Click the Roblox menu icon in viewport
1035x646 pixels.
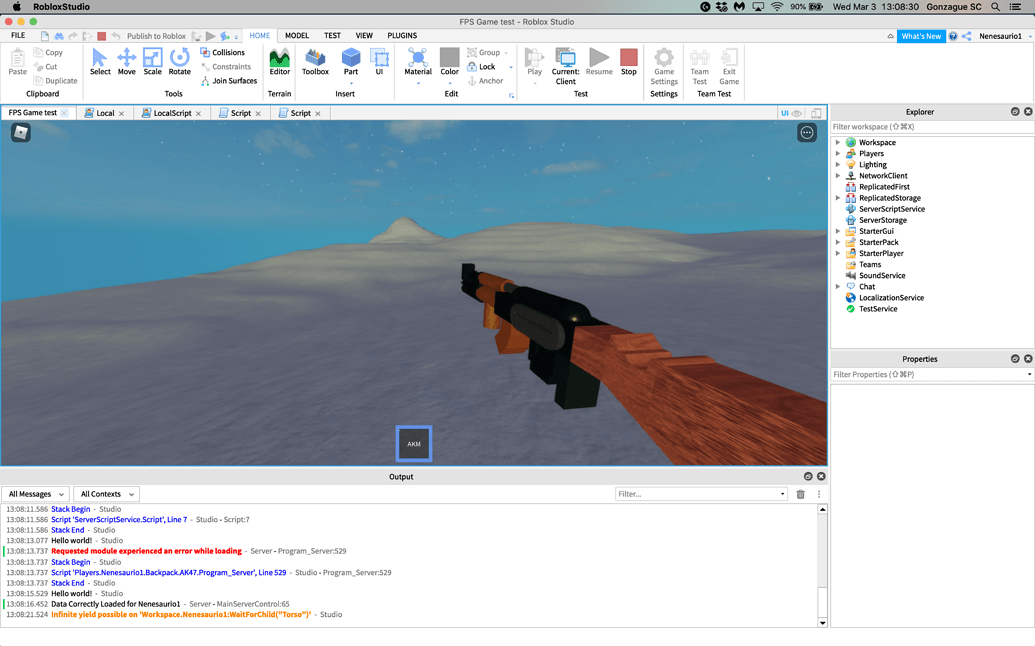pos(21,133)
